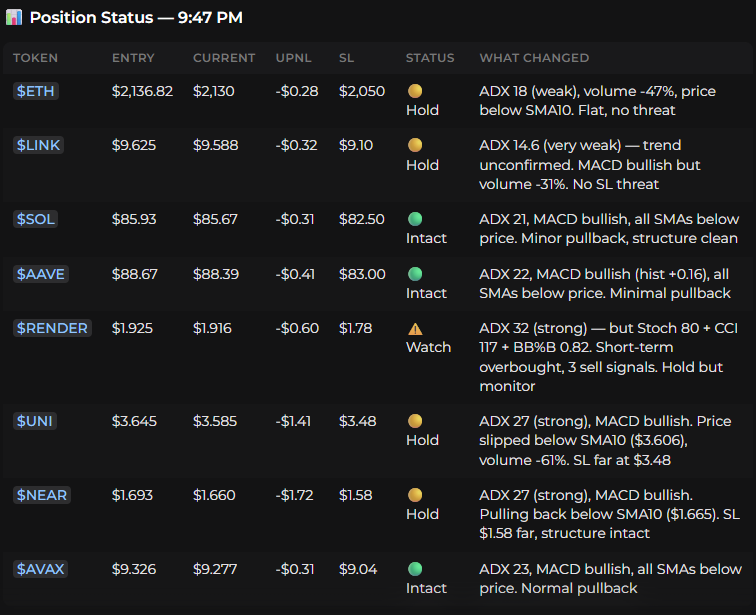The height and width of the screenshot is (615, 756).
Task: Open the $LINK token tag
Action: (x=39, y=145)
